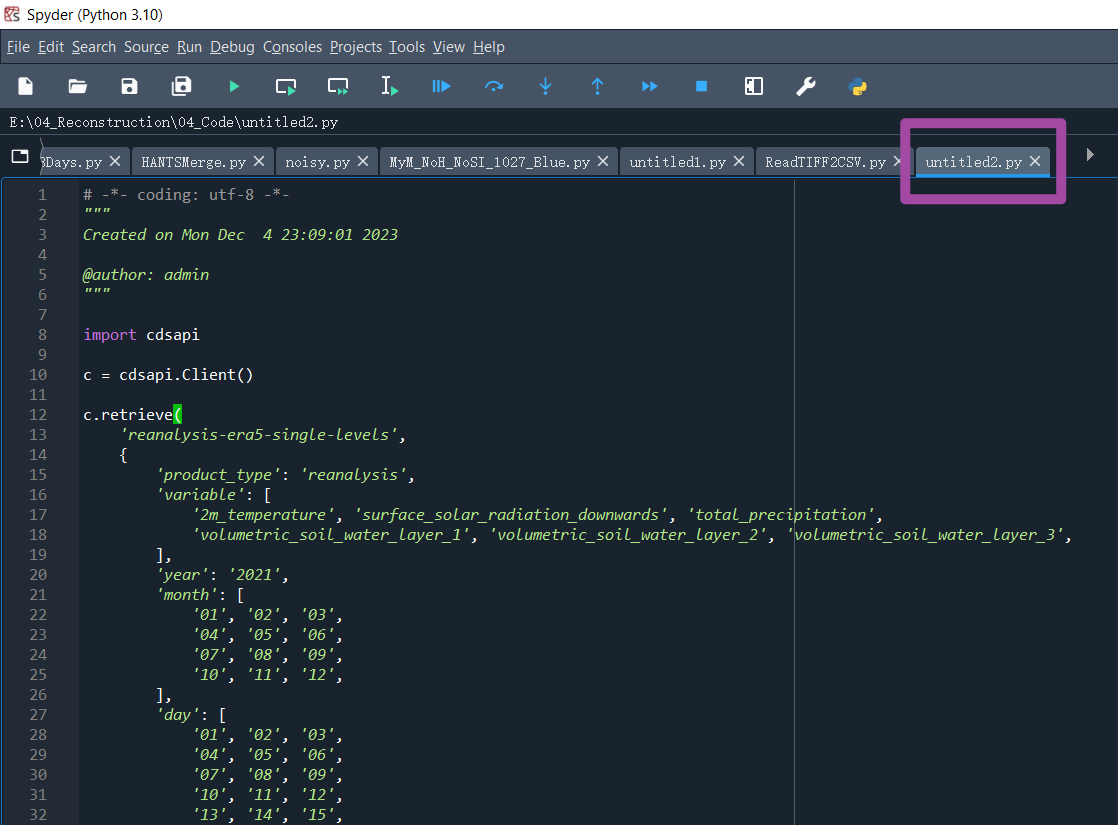Screen dimensions: 1118x825
Task: Close the untitled2.py tab
Action: click(1035, 162)
